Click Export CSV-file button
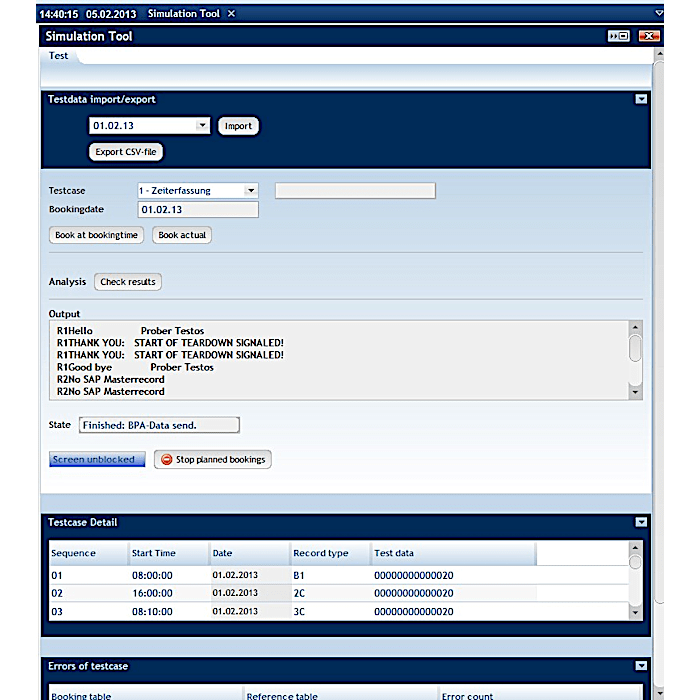This screenshot has width=700, height=700. tap(126, 152)
